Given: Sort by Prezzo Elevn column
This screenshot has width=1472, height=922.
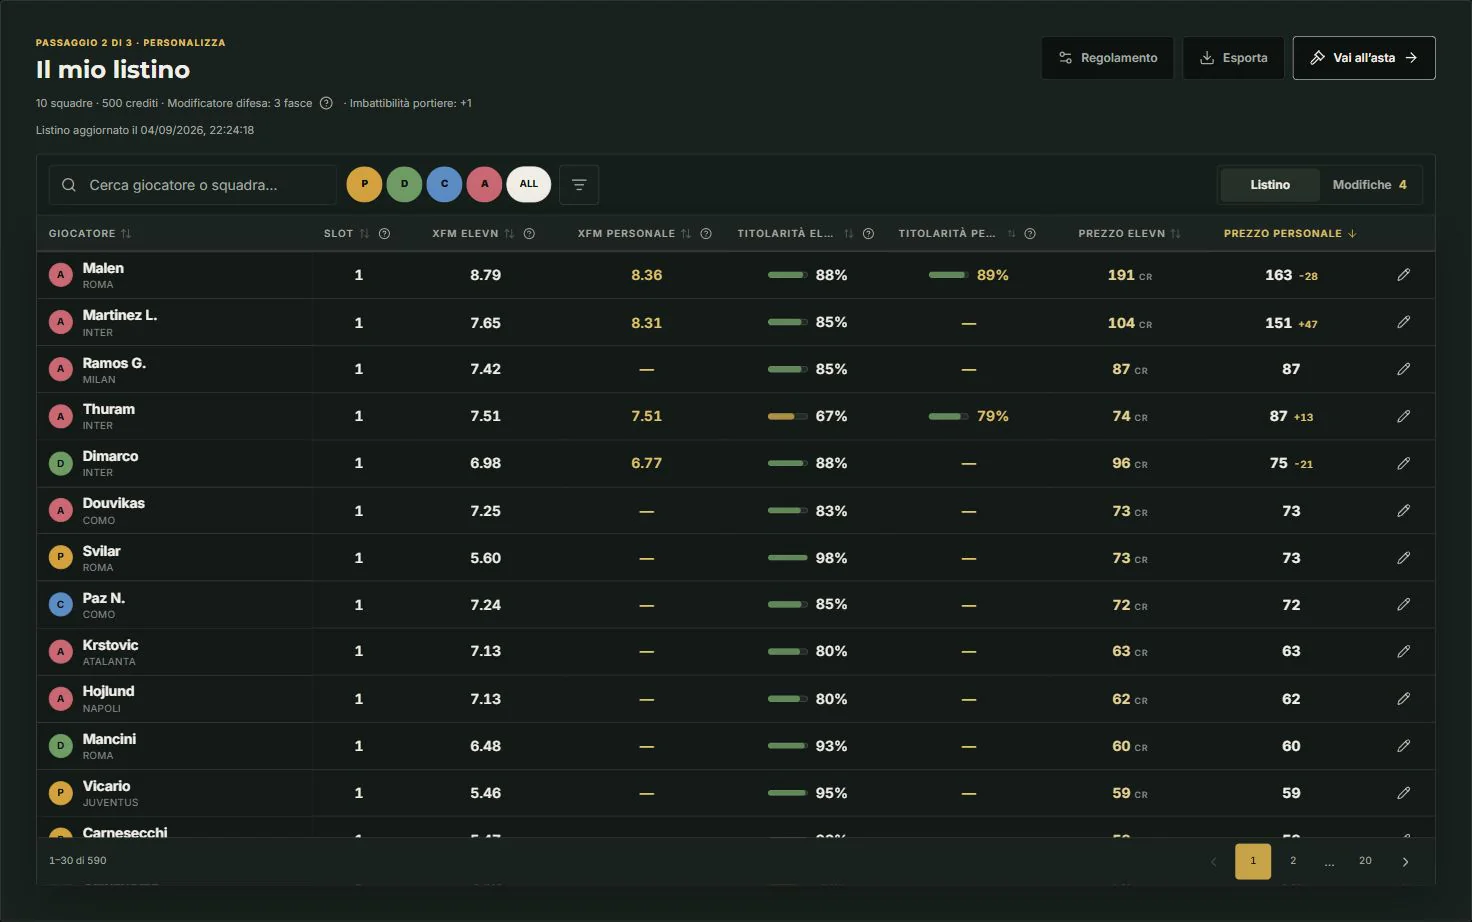Looking at the screenshot, I should [1129, 234].
